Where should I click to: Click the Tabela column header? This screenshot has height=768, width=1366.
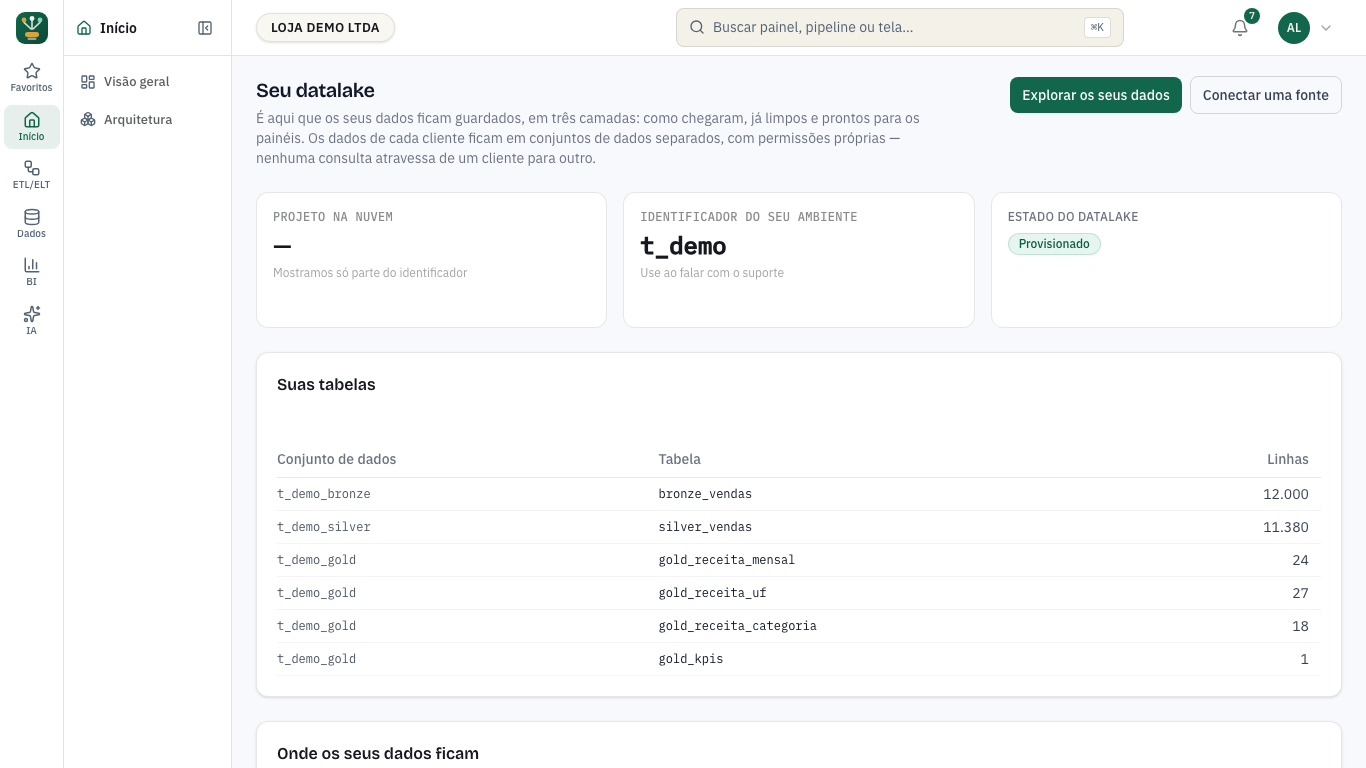click(680, 459)
